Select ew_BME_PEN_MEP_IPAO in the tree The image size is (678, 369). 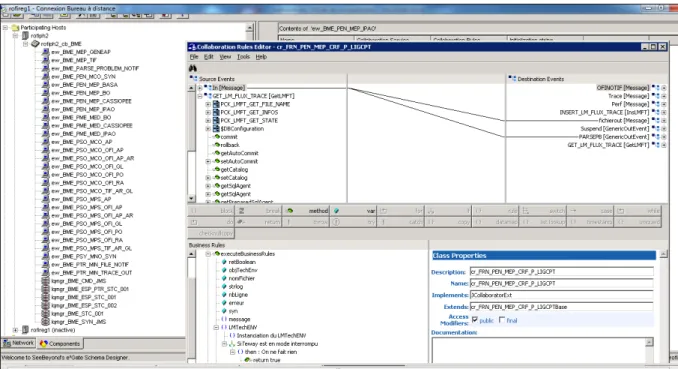click(83, 109)
